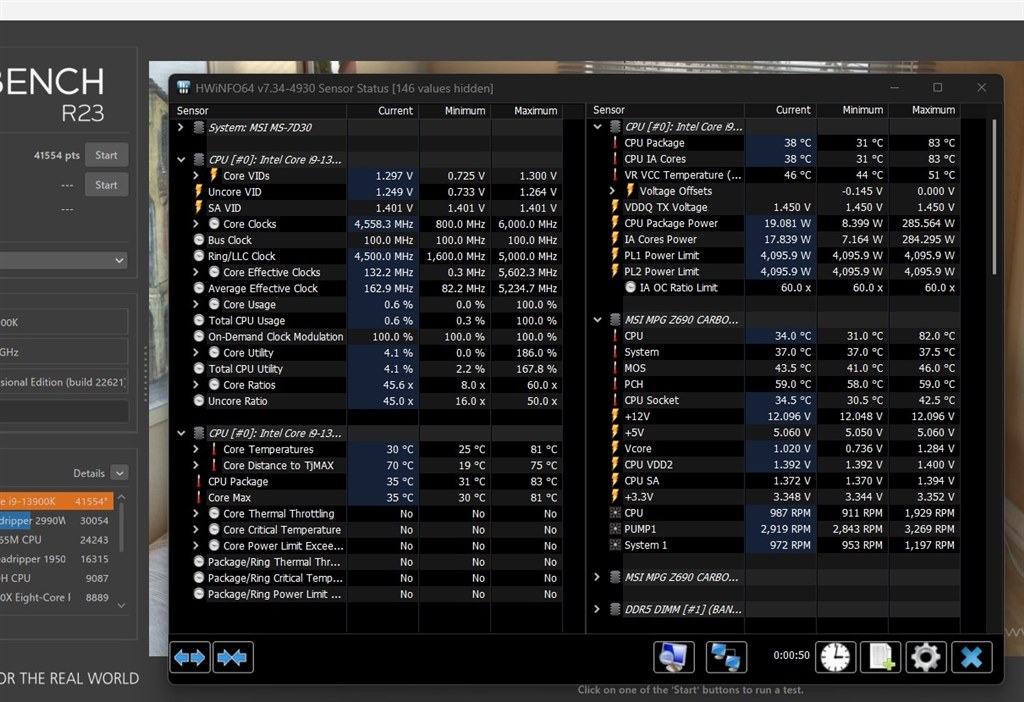Viewport: 1024px width, 702px height.
Task: Click the shrink layout arrows icon
Action: point(232,658)
